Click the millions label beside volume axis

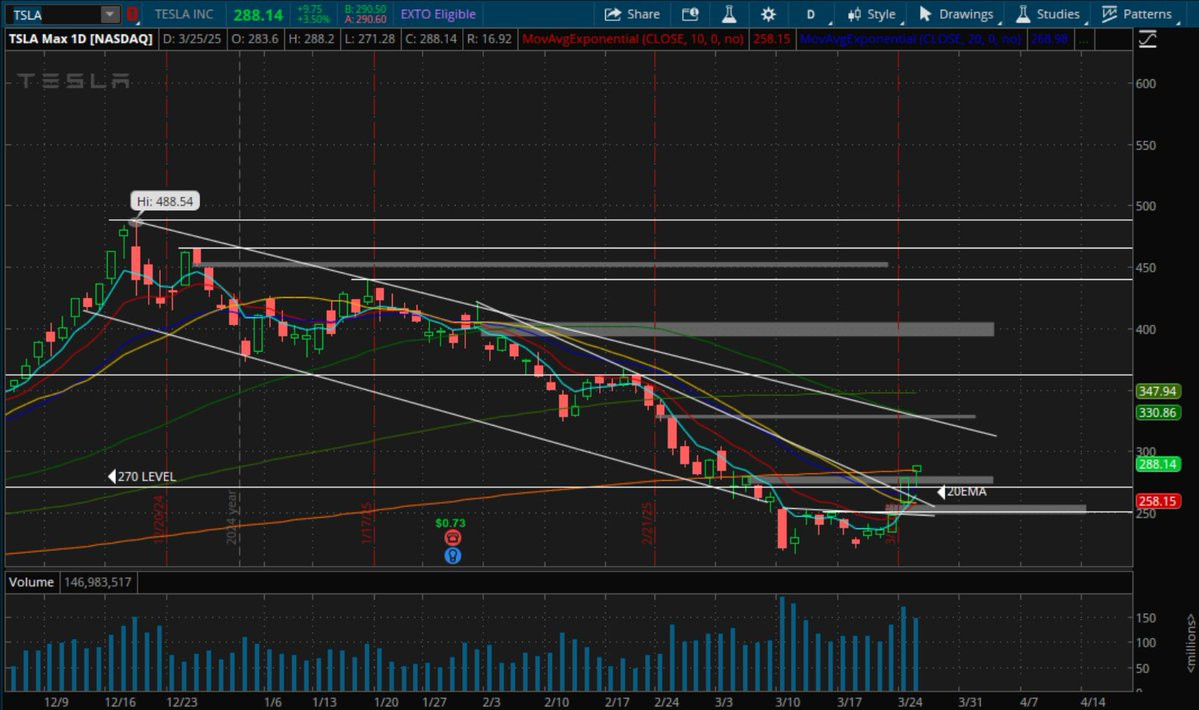[1190, 643]
